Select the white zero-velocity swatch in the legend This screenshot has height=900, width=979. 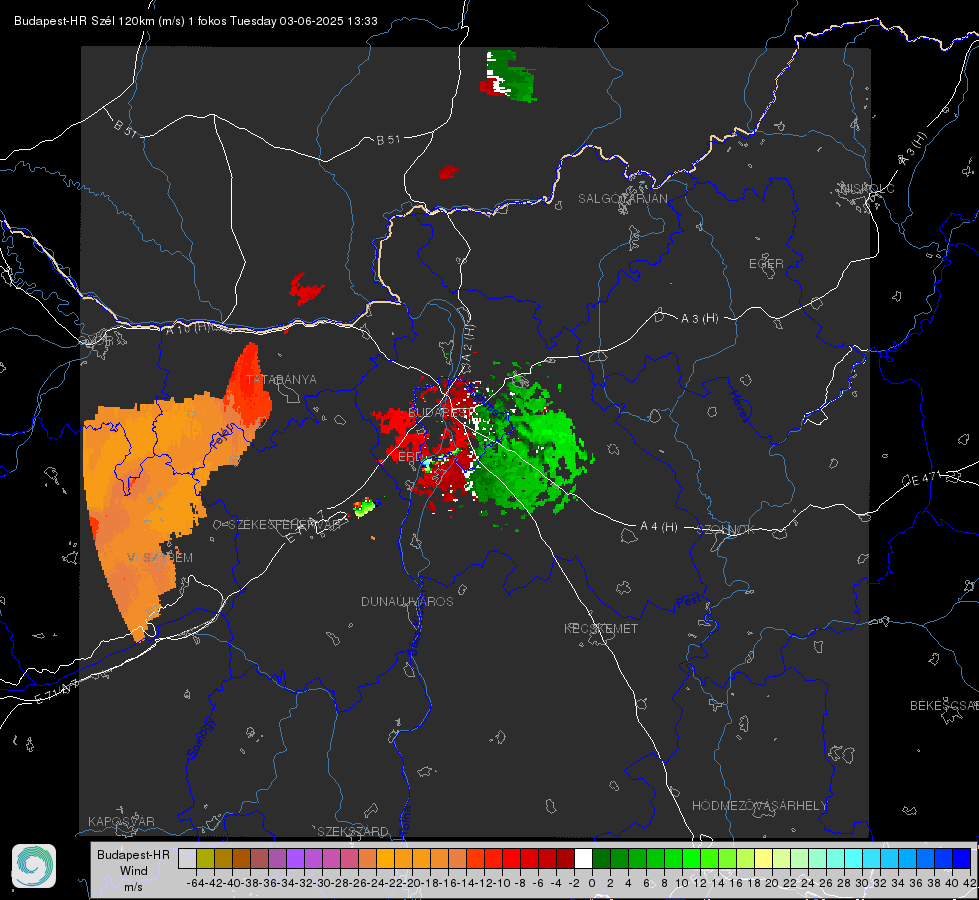tap(583, 858)
